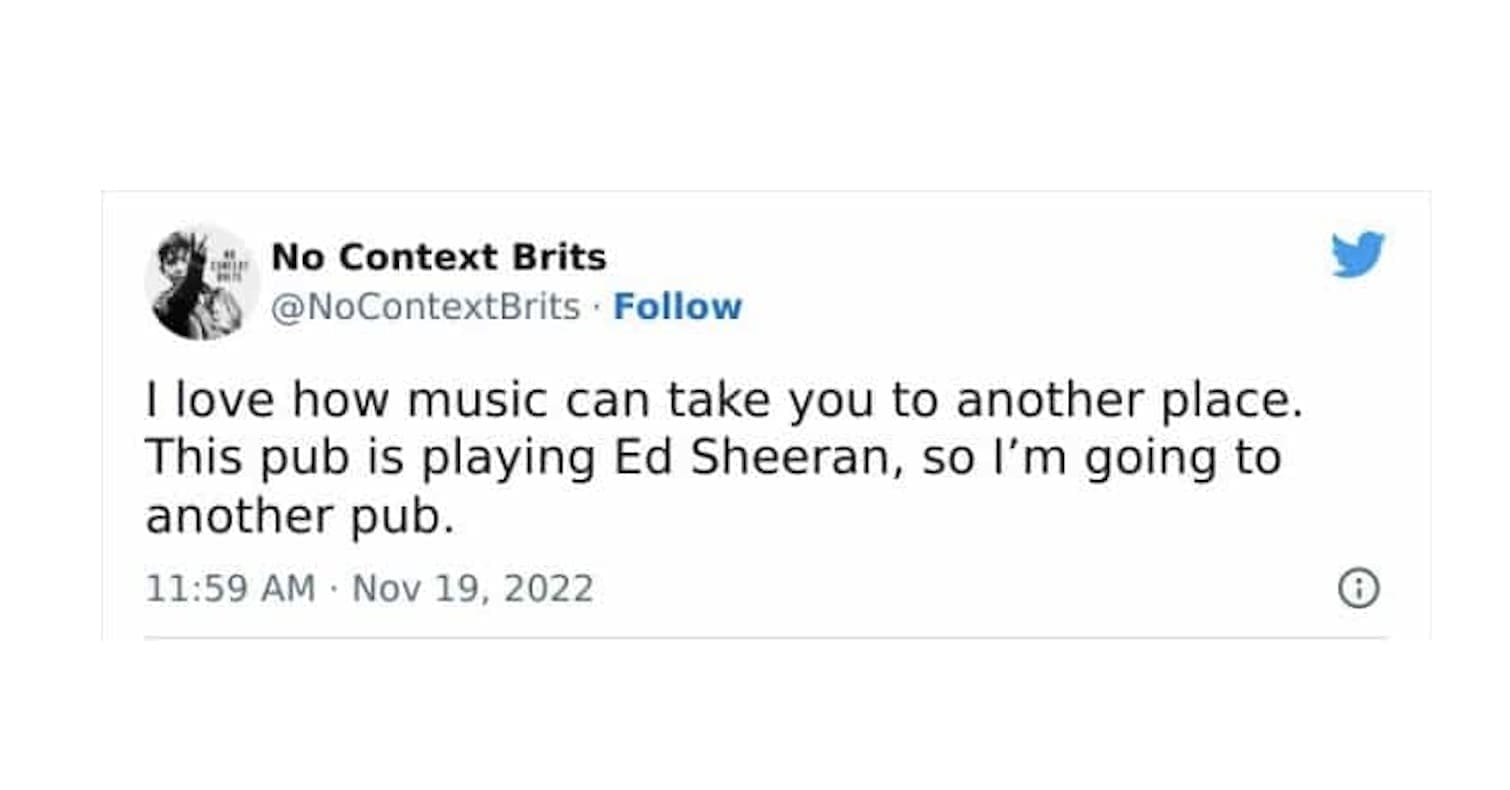Click the word "love" in the tweet

click(227, 401)
